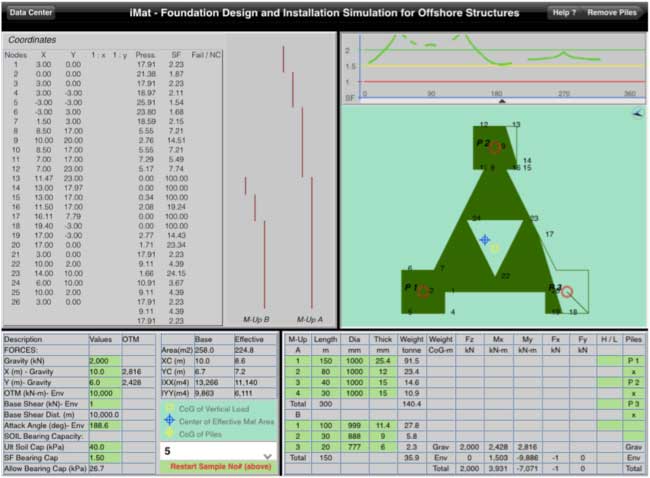Toggle the P 1 cell in Piles column
This screenshot has height=478, width=650.
631,361
